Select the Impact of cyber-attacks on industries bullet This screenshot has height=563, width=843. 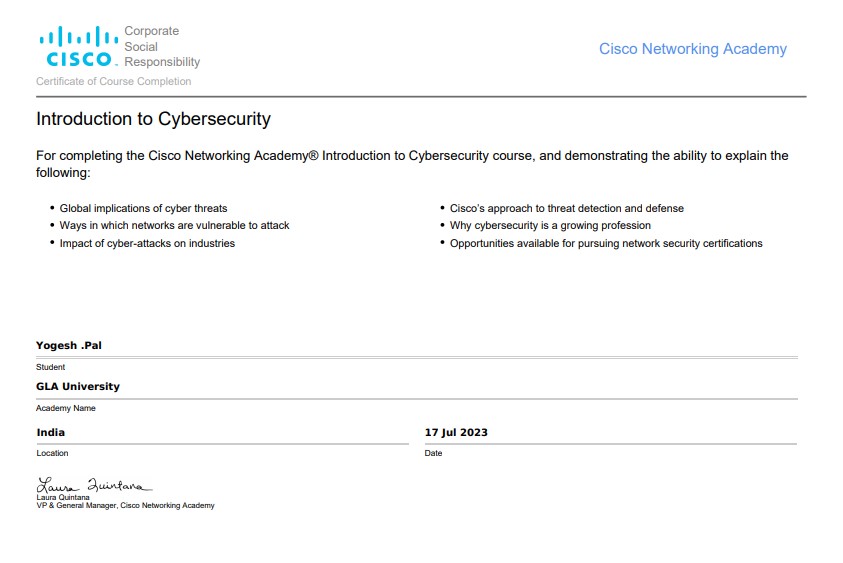[147, 243]
